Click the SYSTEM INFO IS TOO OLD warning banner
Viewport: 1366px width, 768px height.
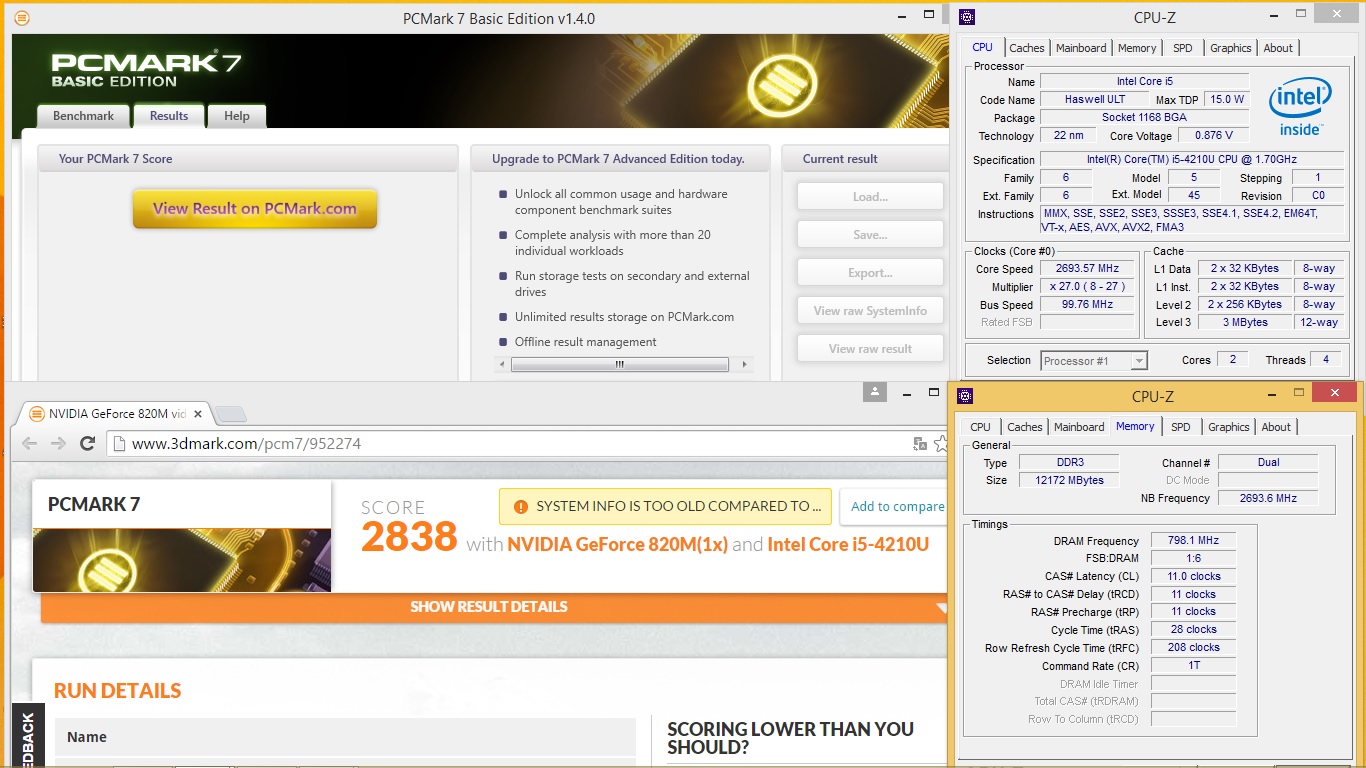(x=666, y=507)
